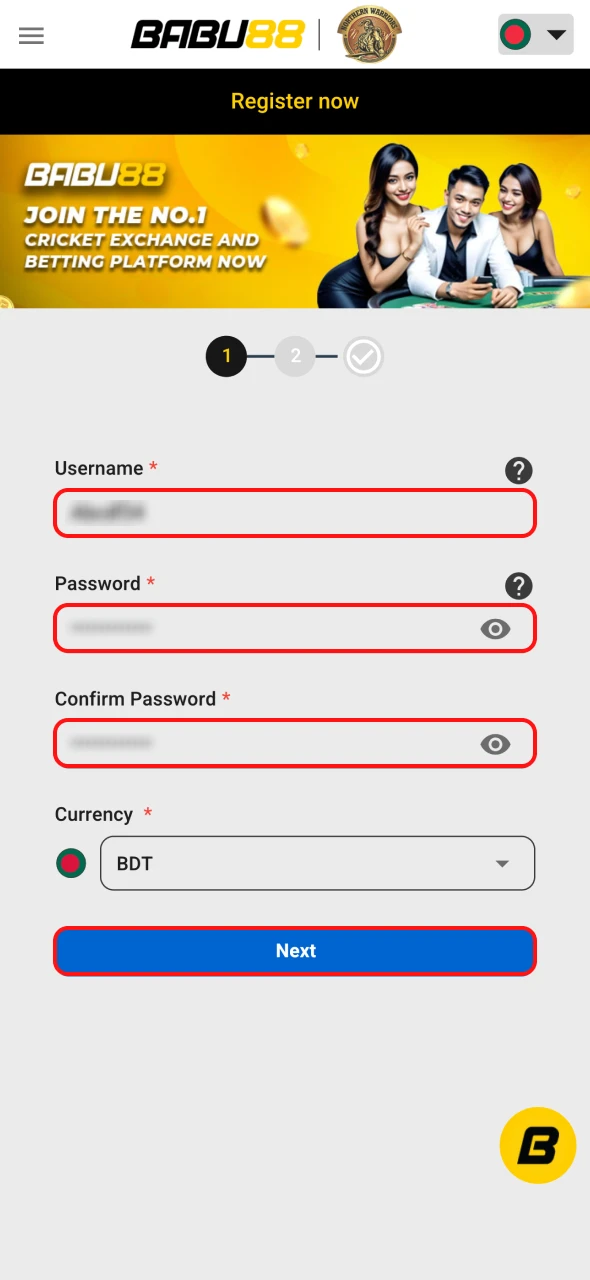Expand the language selector dropdown arrow

556,34
